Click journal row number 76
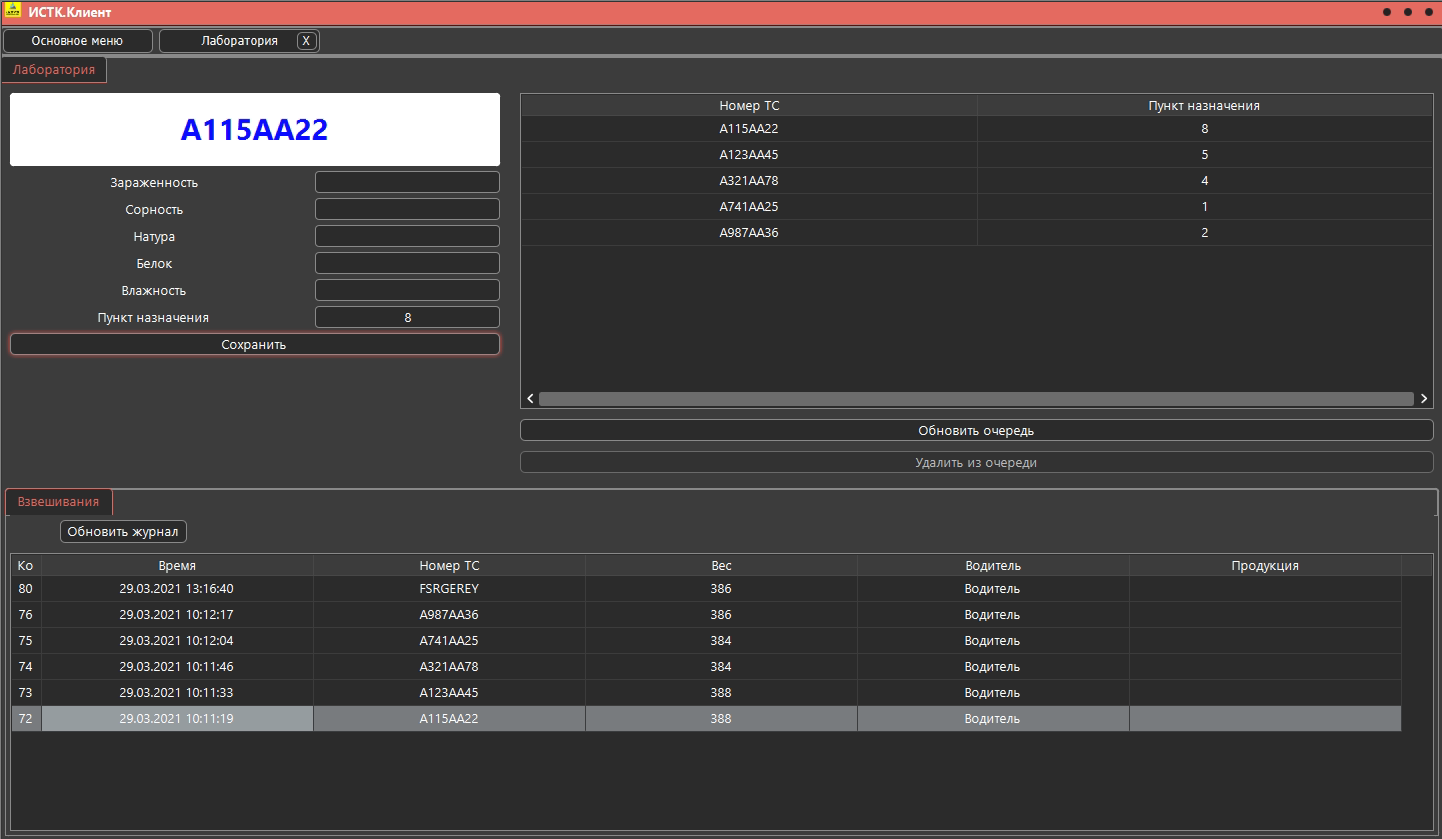 point(26,615)
